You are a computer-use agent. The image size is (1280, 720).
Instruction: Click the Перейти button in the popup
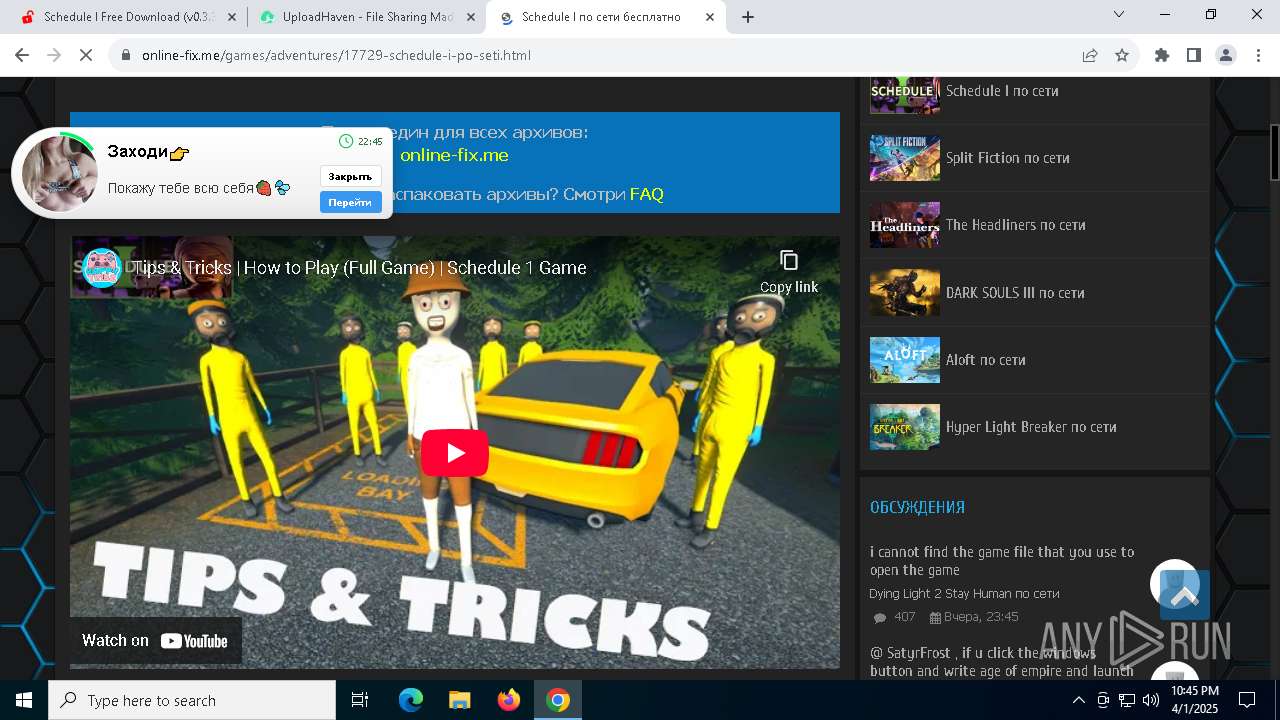tap(350, 202)
